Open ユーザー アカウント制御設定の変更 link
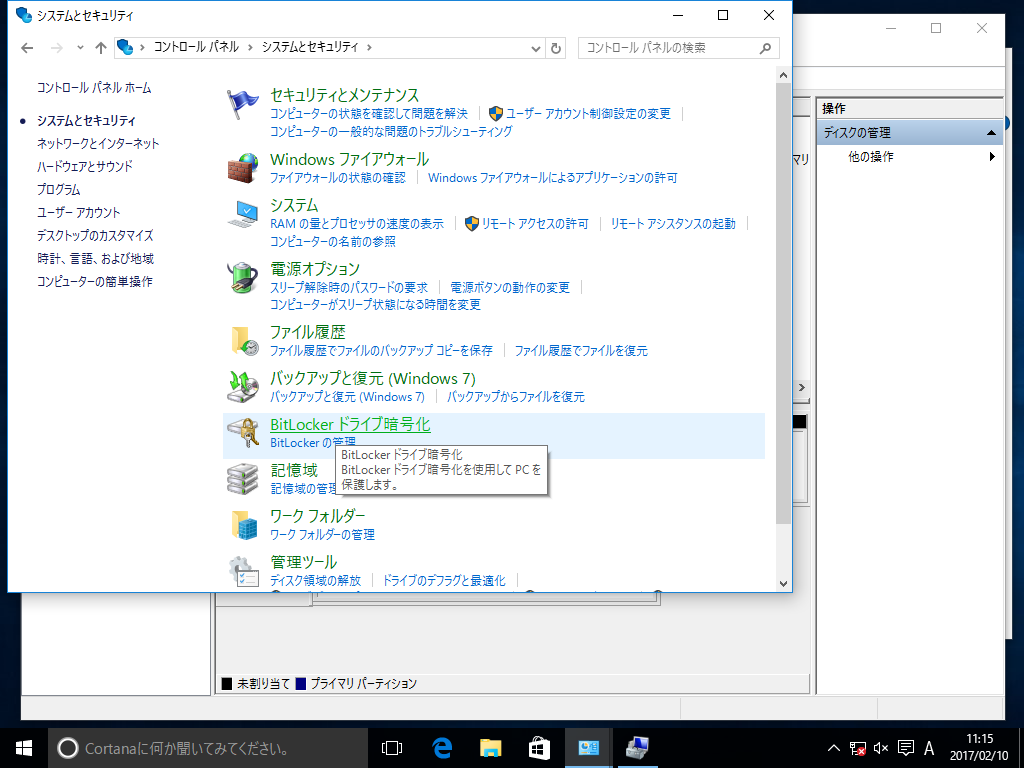 588,114
